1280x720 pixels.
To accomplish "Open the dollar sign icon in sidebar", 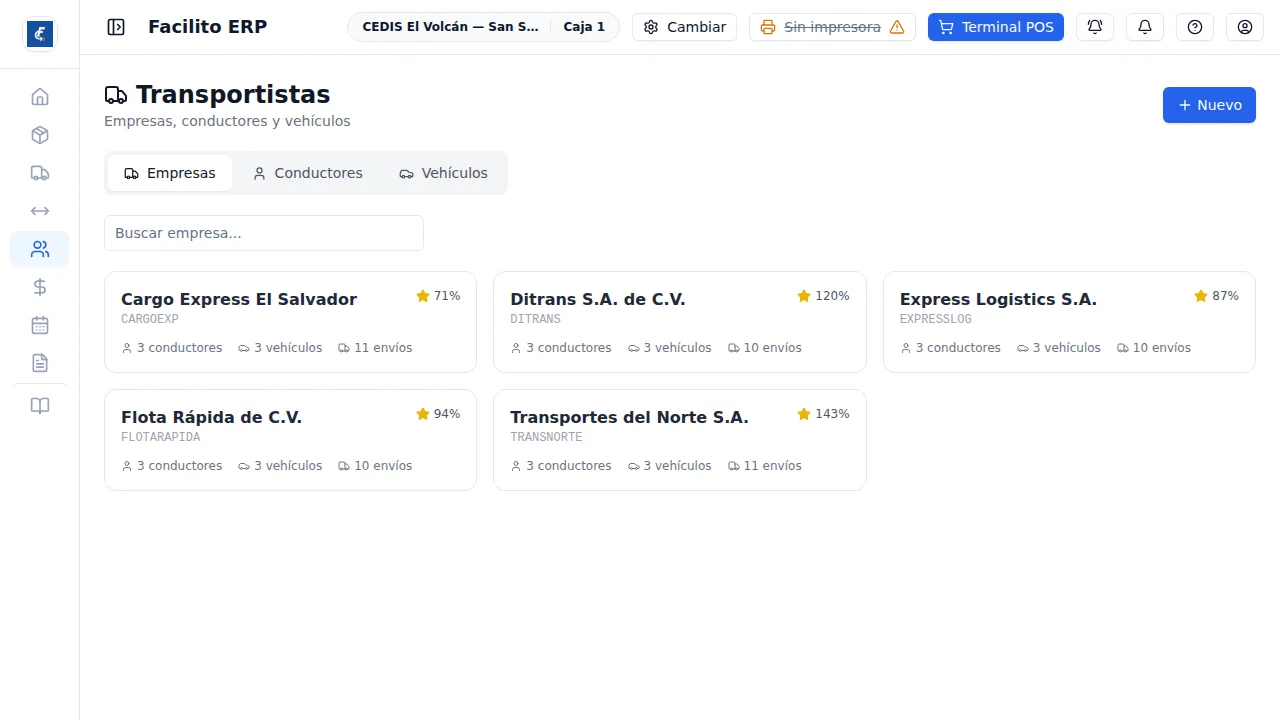I will point(40,287).
